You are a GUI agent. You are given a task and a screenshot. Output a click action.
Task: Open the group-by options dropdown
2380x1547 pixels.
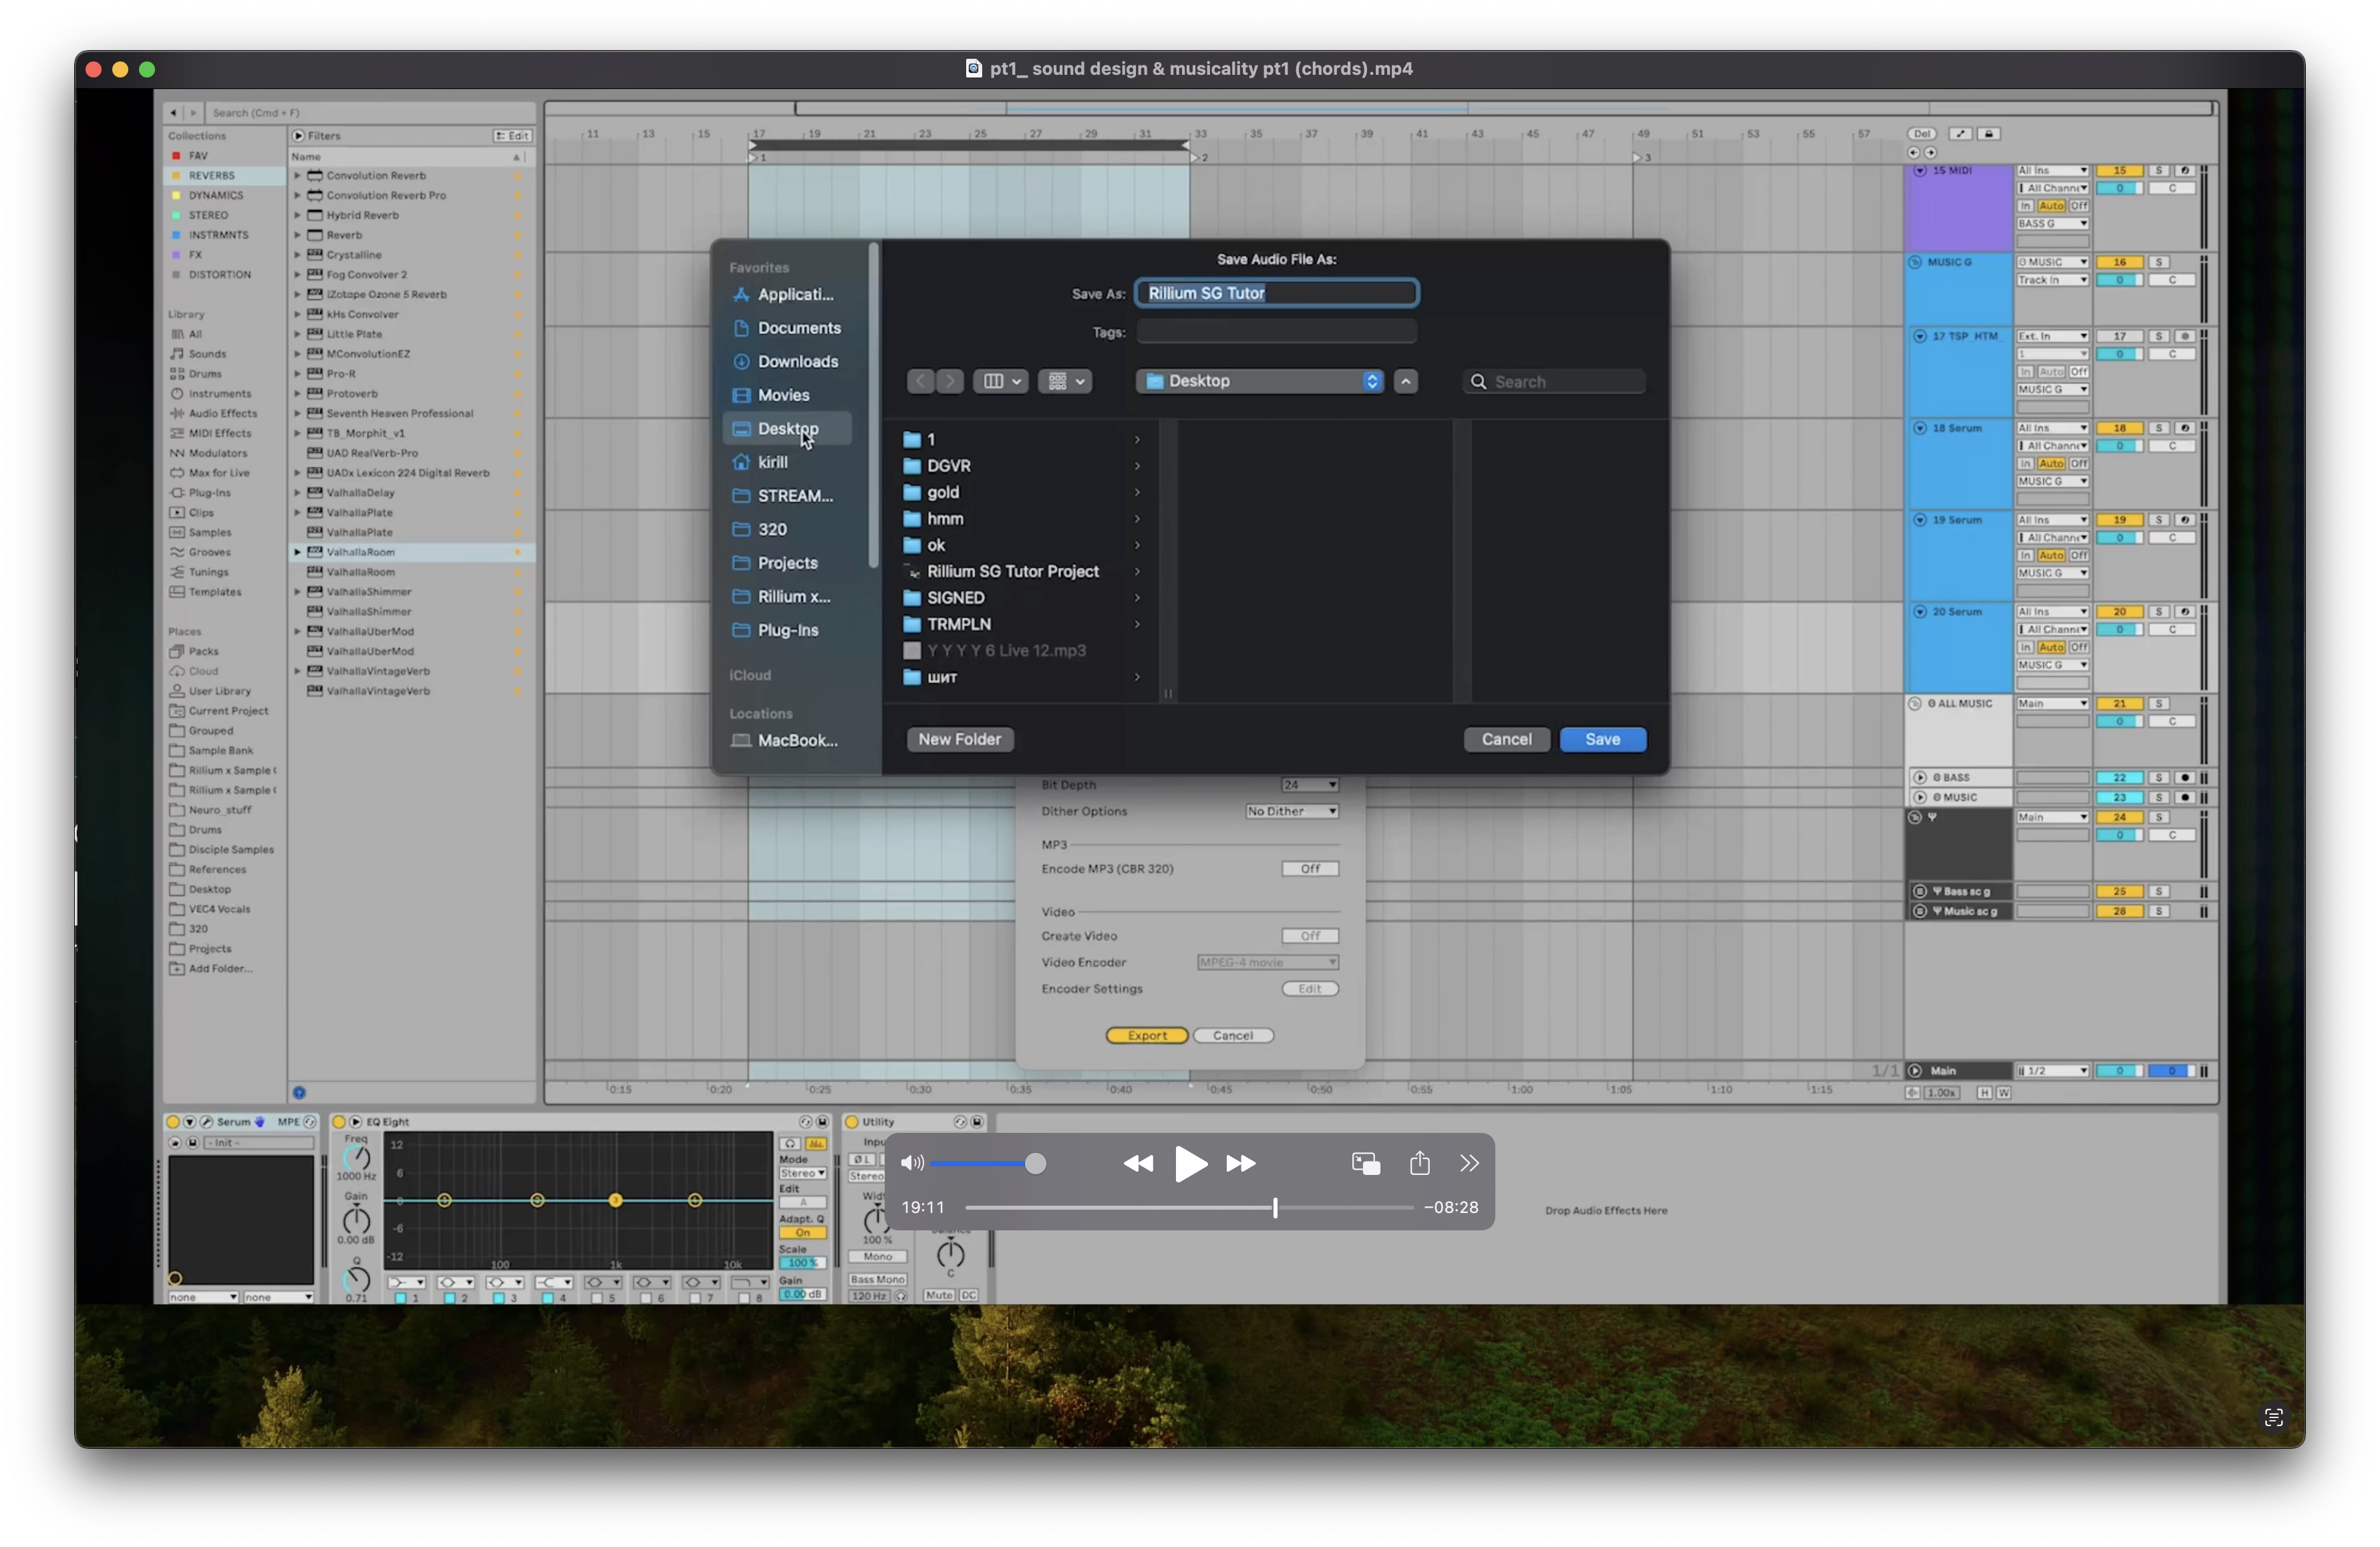click(x=1065, y=381)
